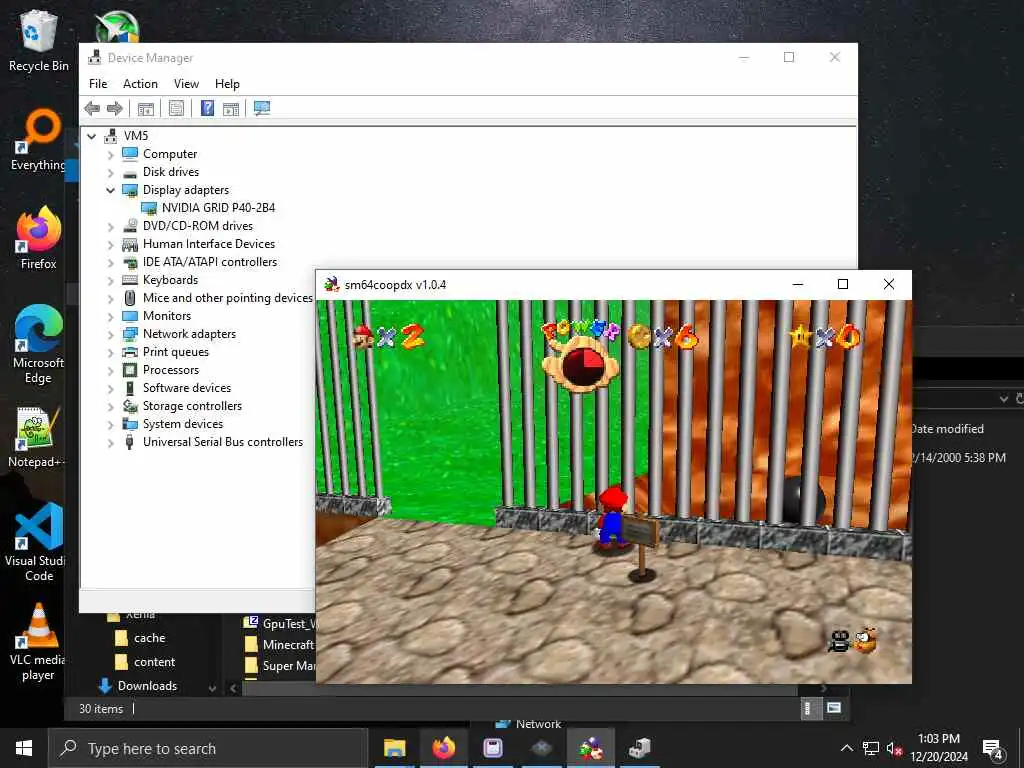This screenshot has height=768, width=1024.
Task: Select the Software devices entry
Action: click(187, 388)
